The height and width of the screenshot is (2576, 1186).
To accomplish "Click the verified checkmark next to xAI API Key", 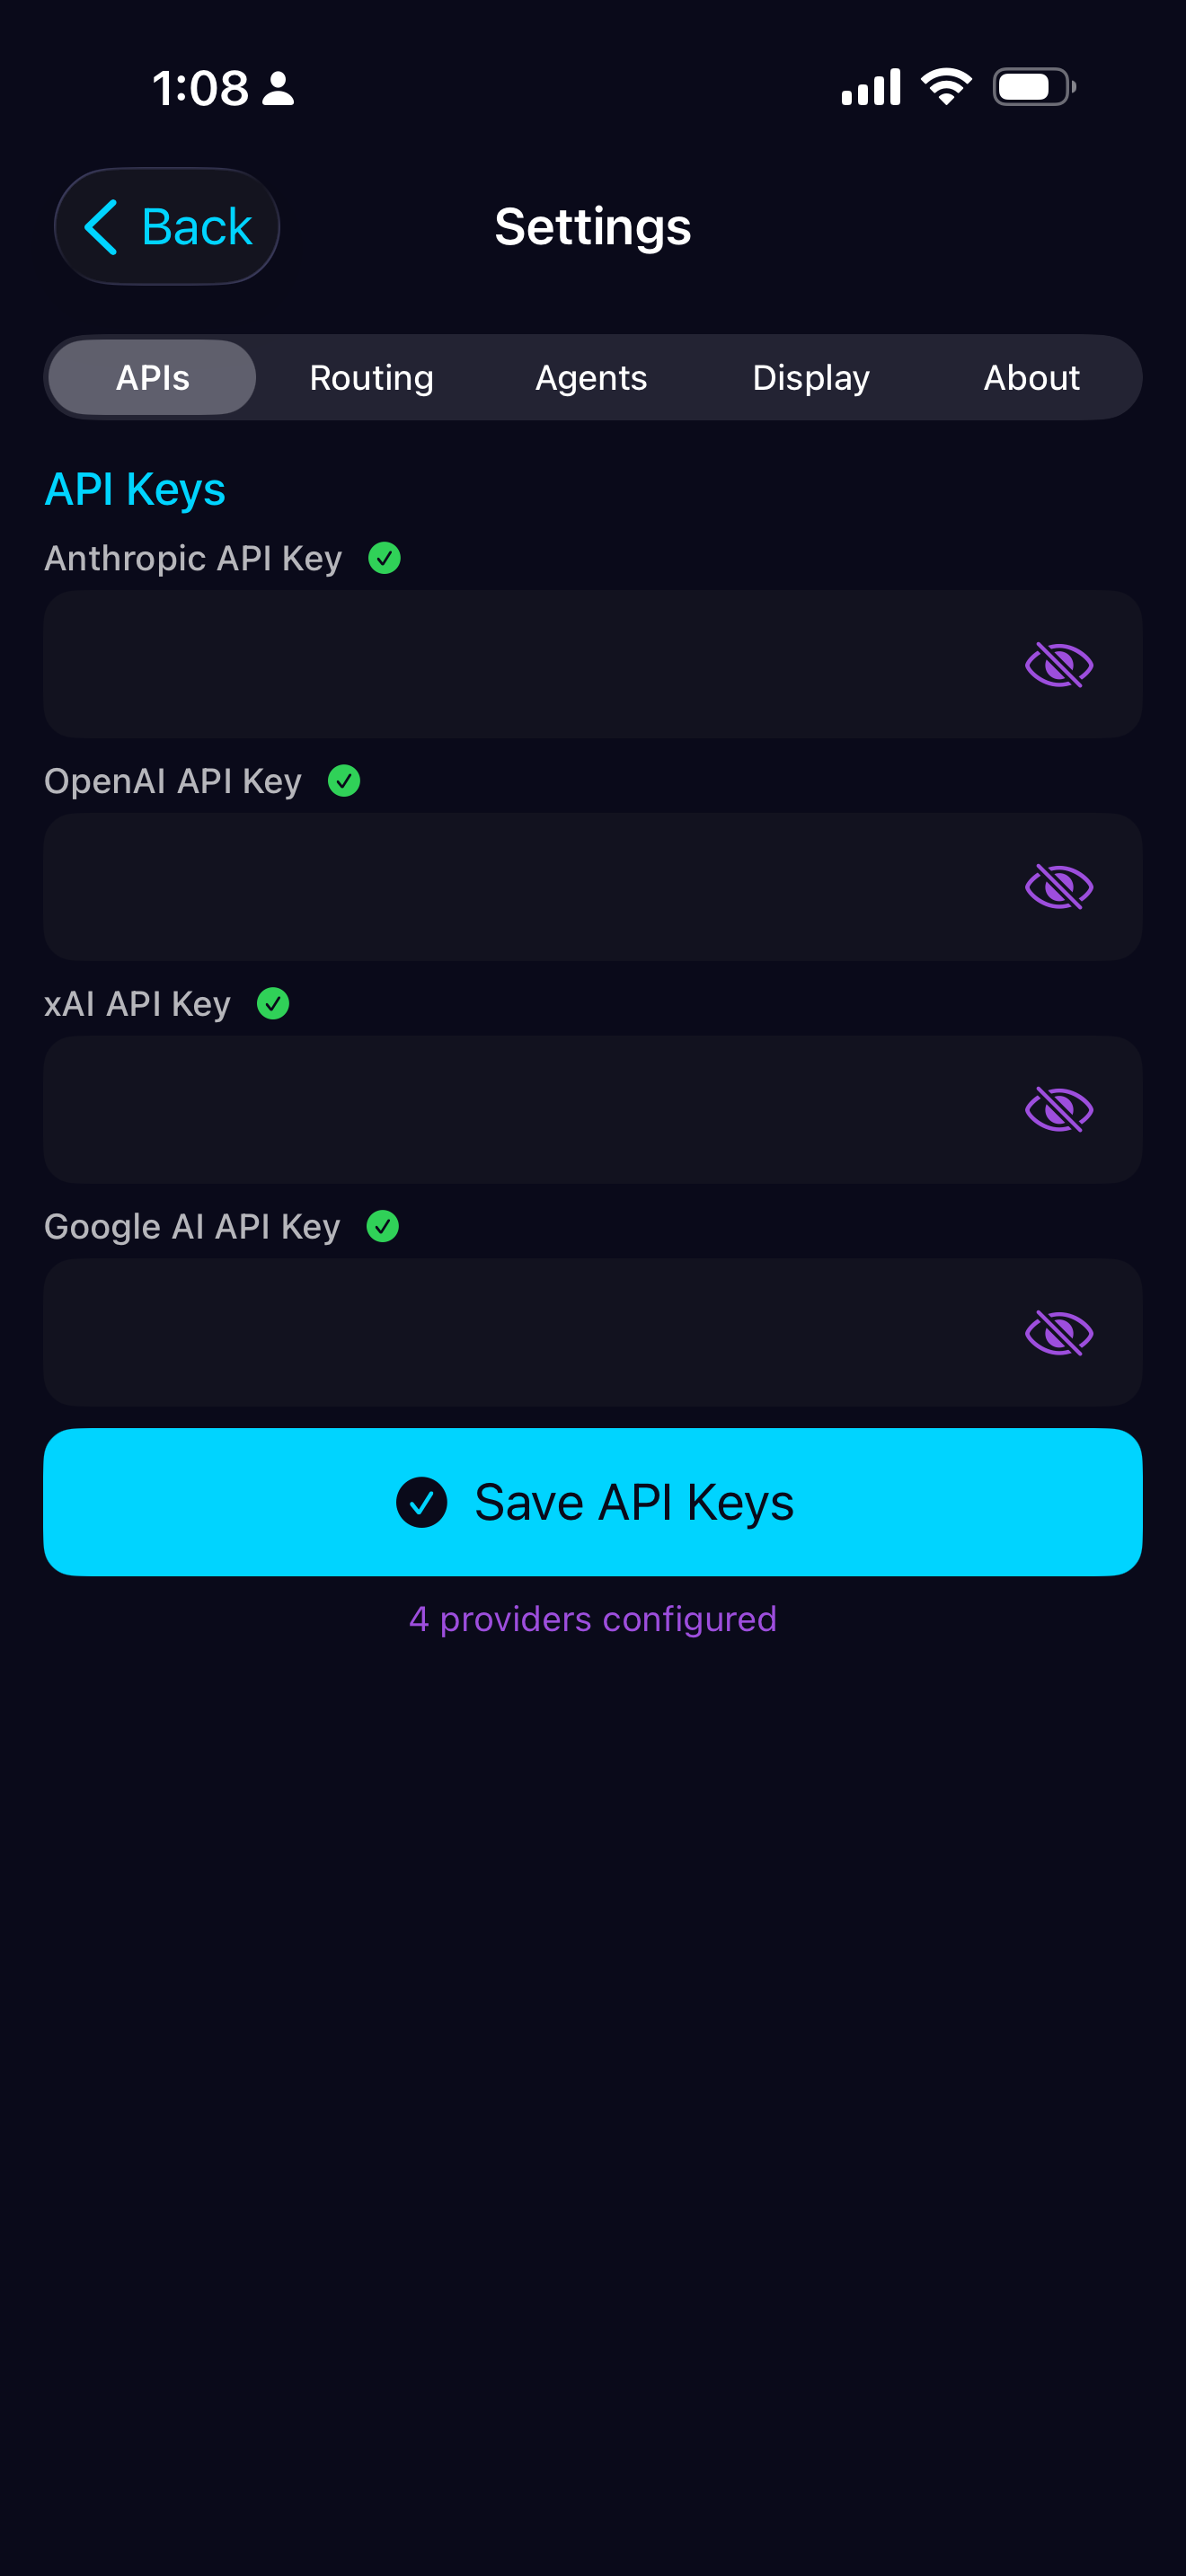I will pyautogui.click(x=272, y=1003).
